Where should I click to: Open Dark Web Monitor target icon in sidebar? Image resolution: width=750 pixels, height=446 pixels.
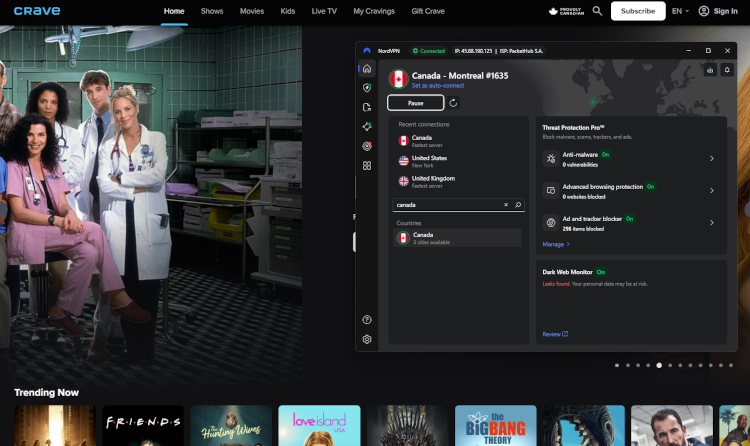point(367,146)
